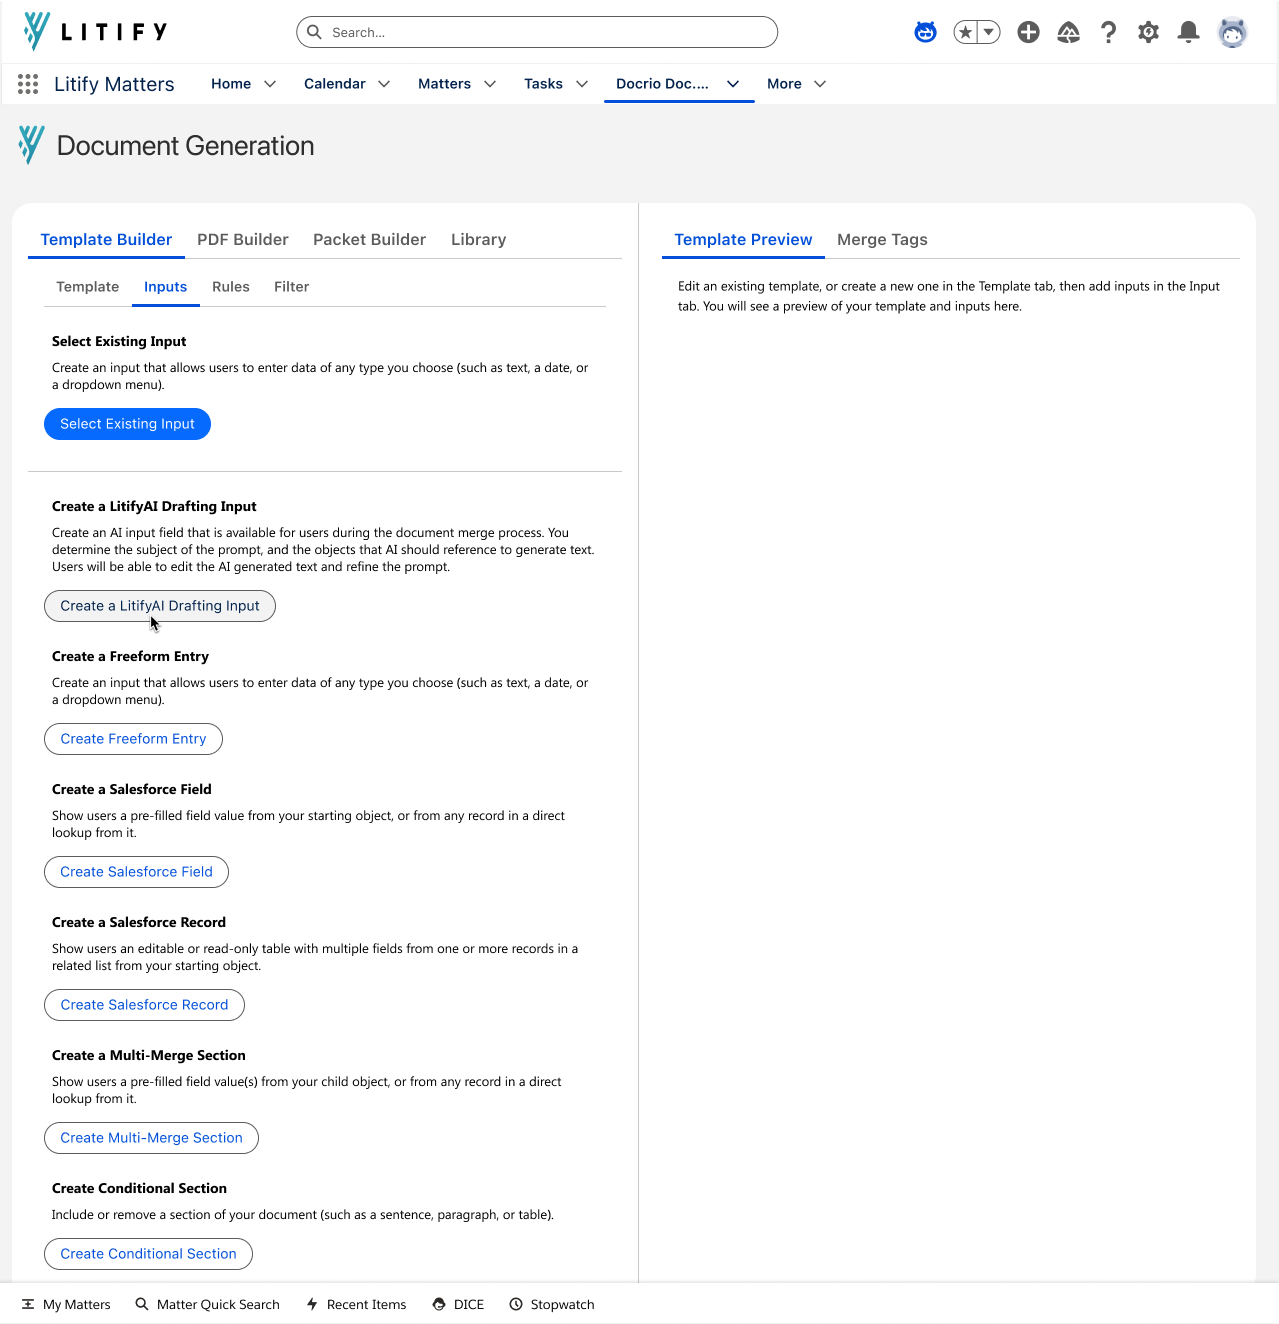Select the Docrio Doc... navigation tab
This screenshot has width=1279, height=1324.
(662, 84)
